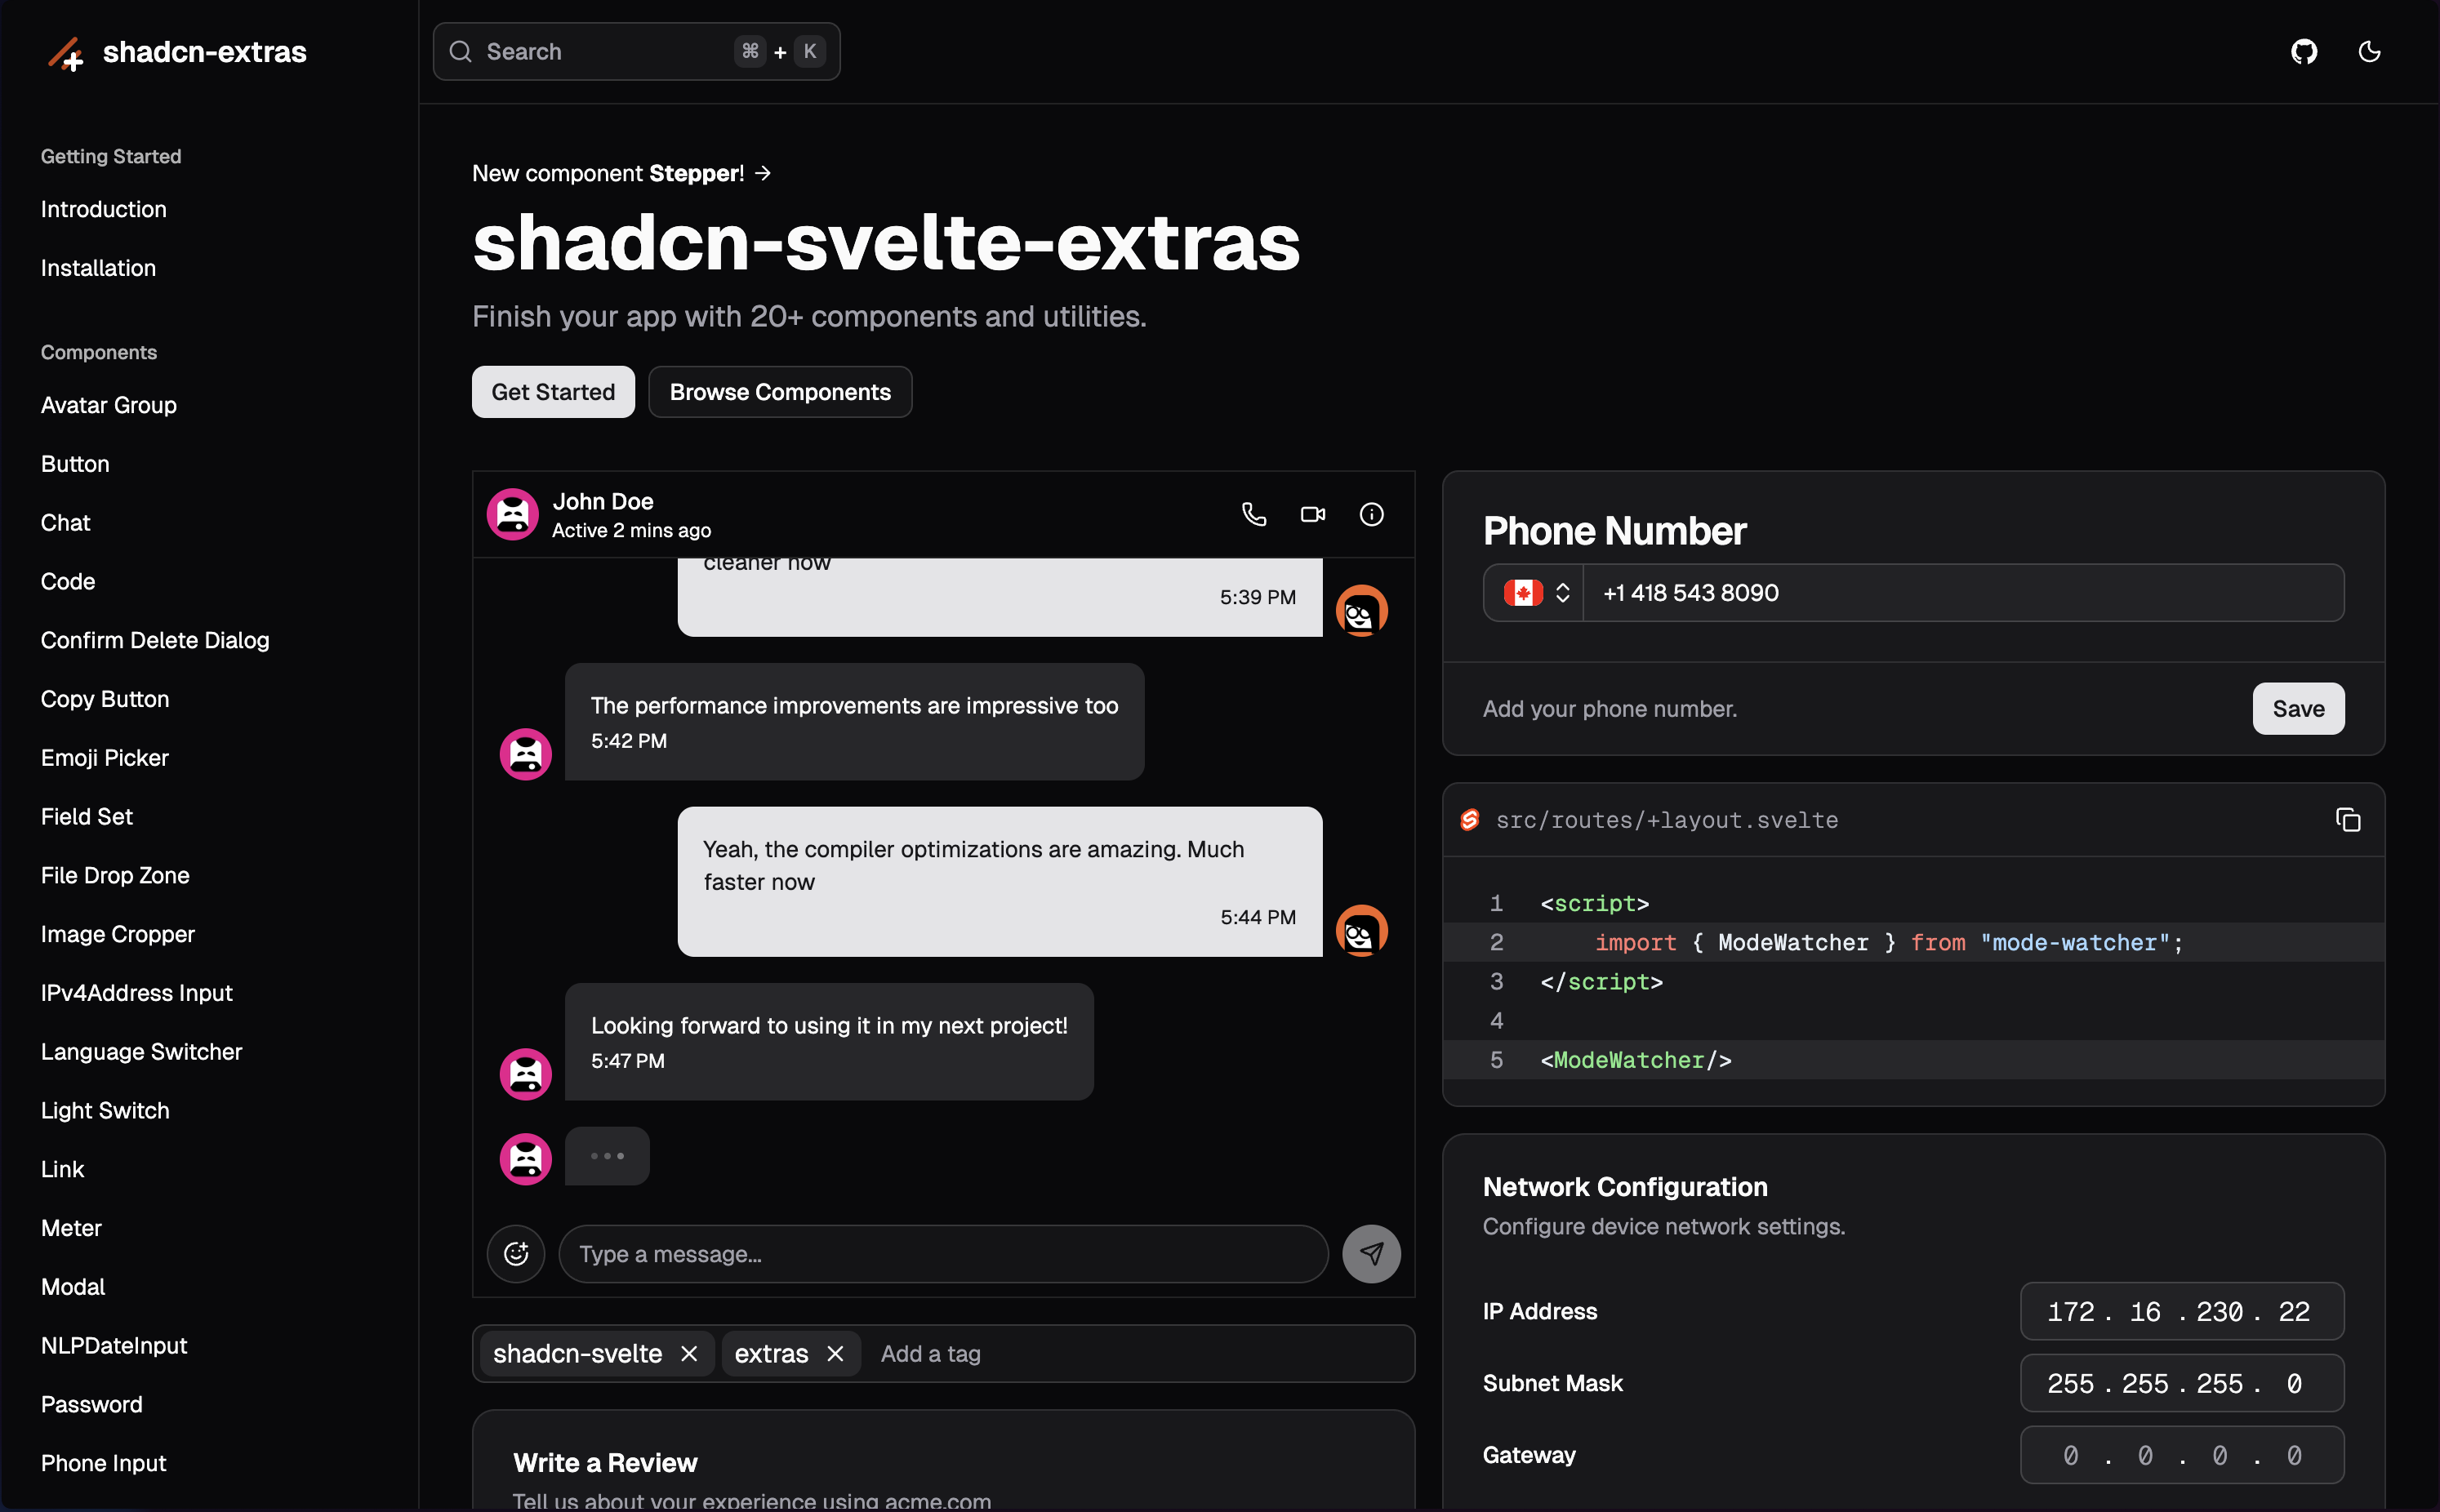Click the Subnet Mask input field
This screenshot has height=1512, width=2440.
2182,1383
